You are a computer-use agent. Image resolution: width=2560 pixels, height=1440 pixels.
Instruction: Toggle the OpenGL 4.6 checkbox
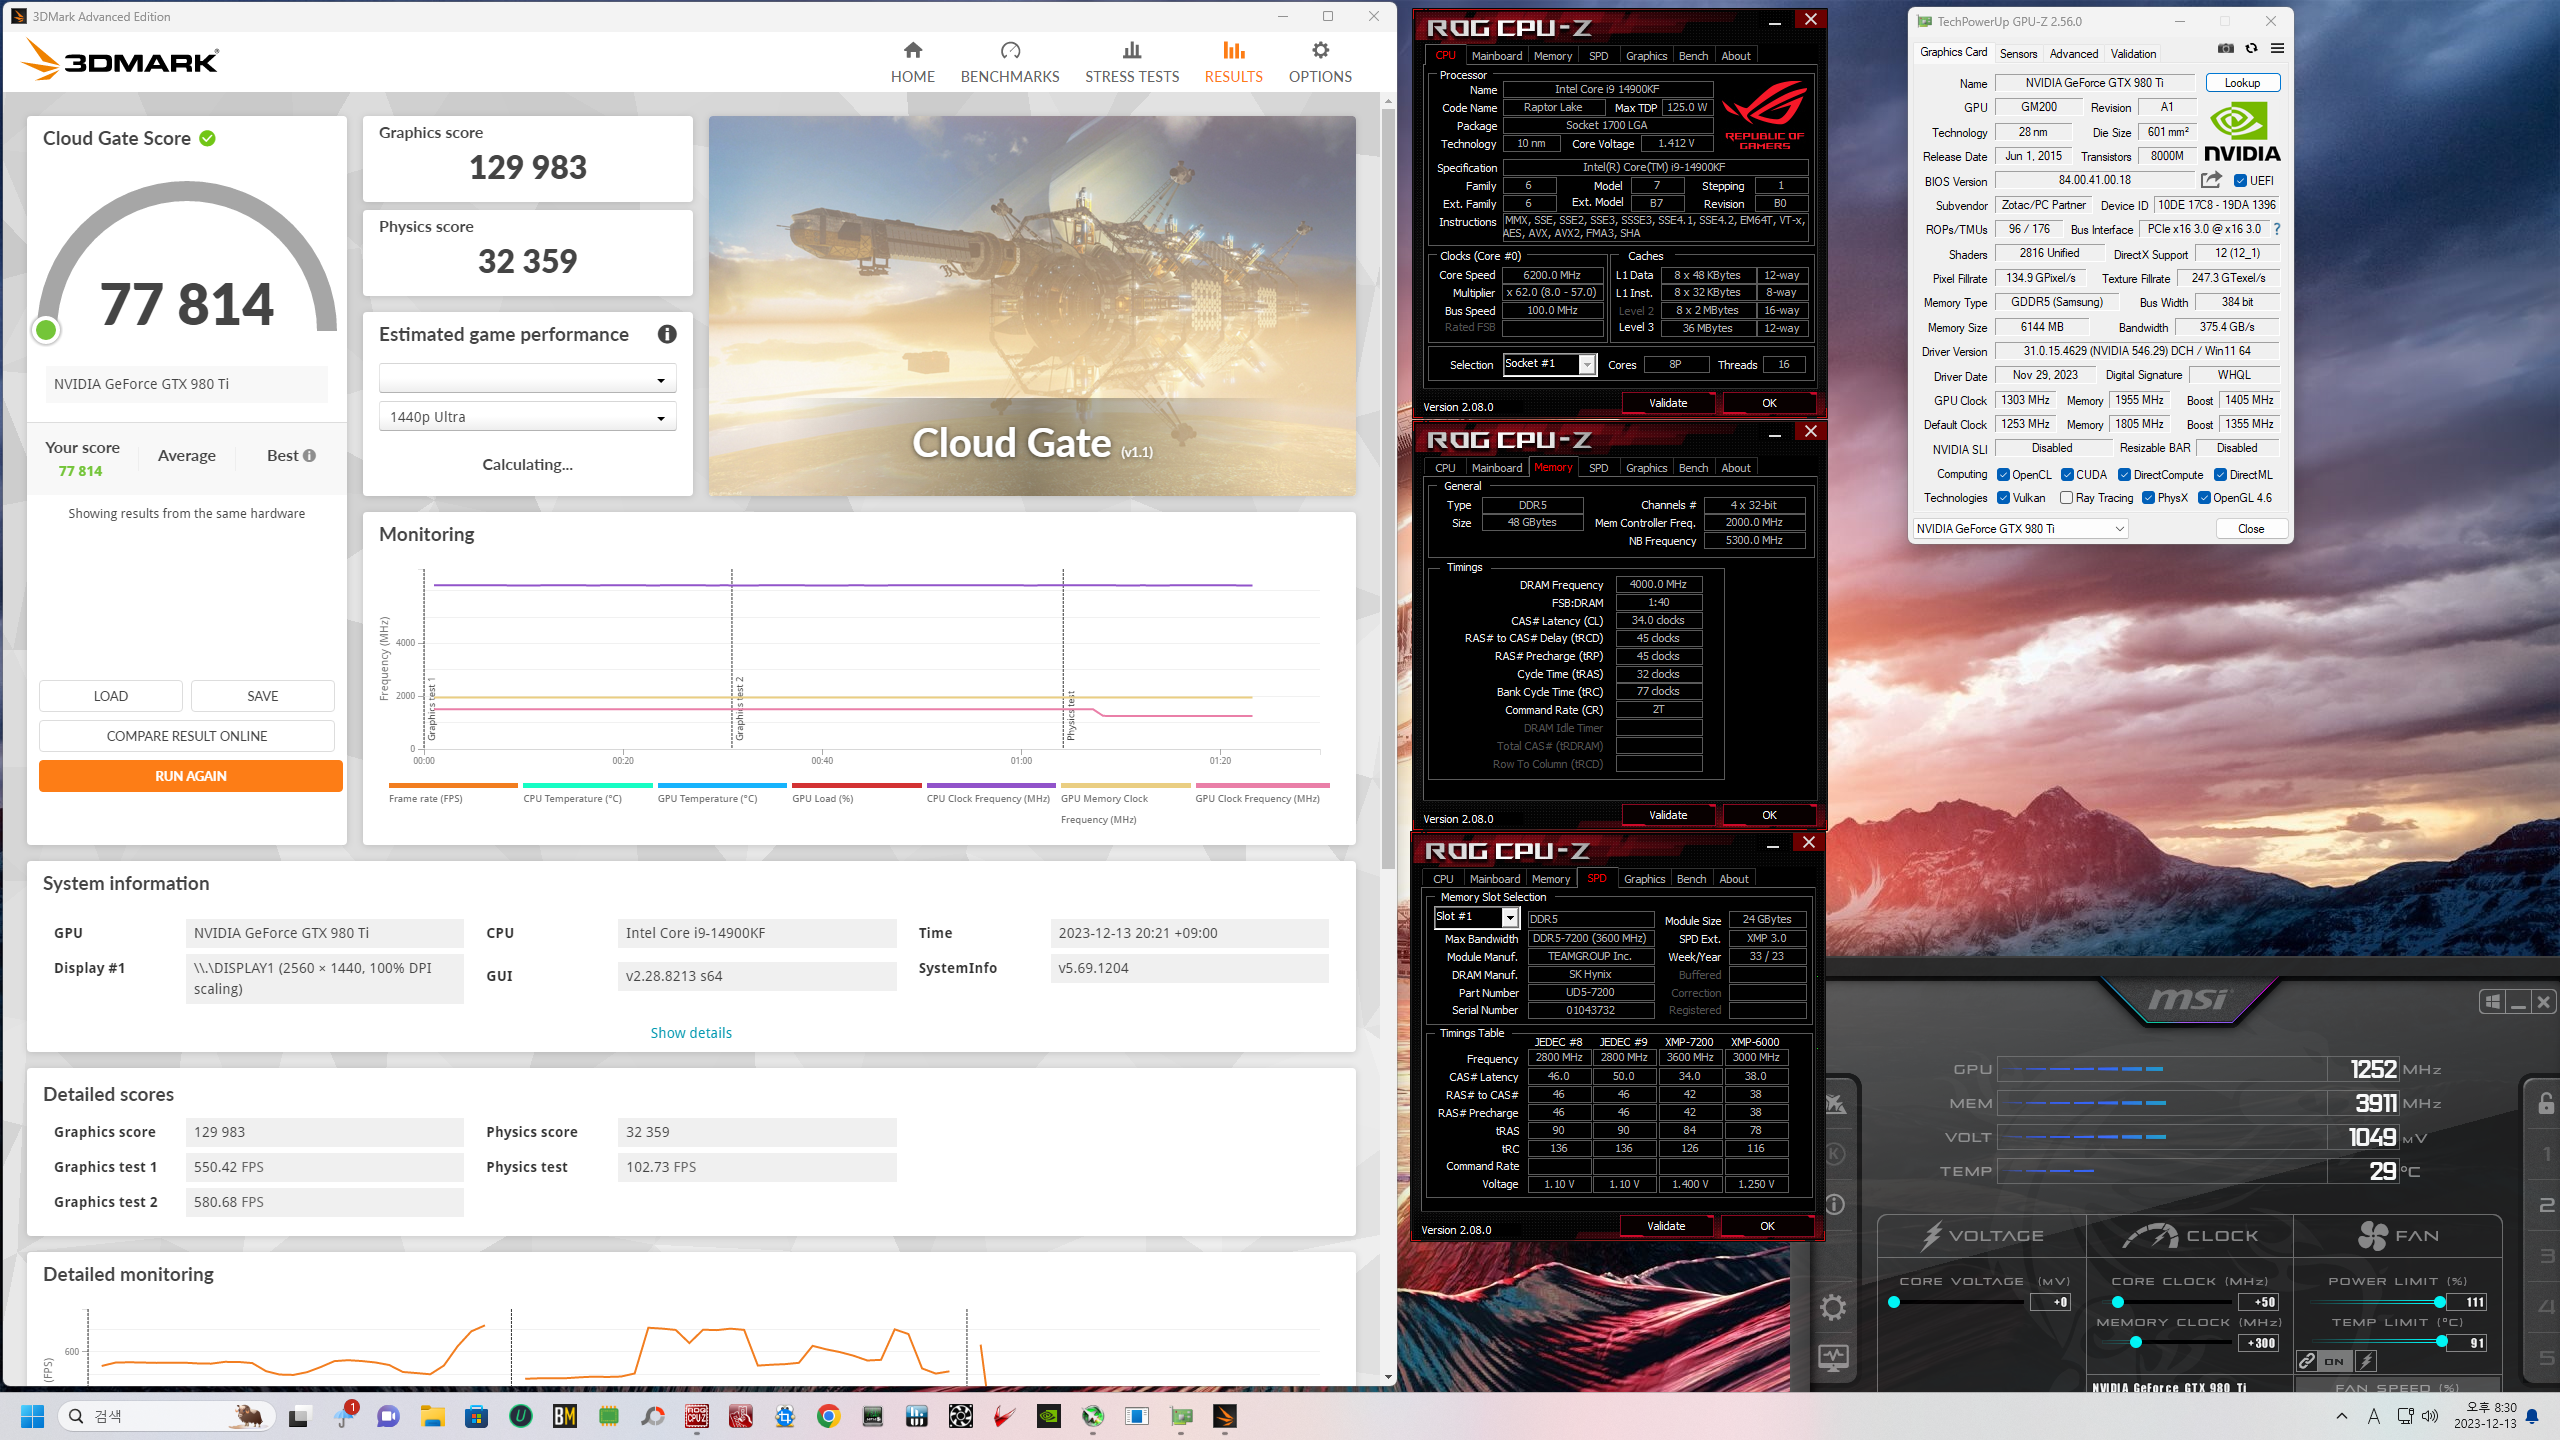[x=2204, y=498]
